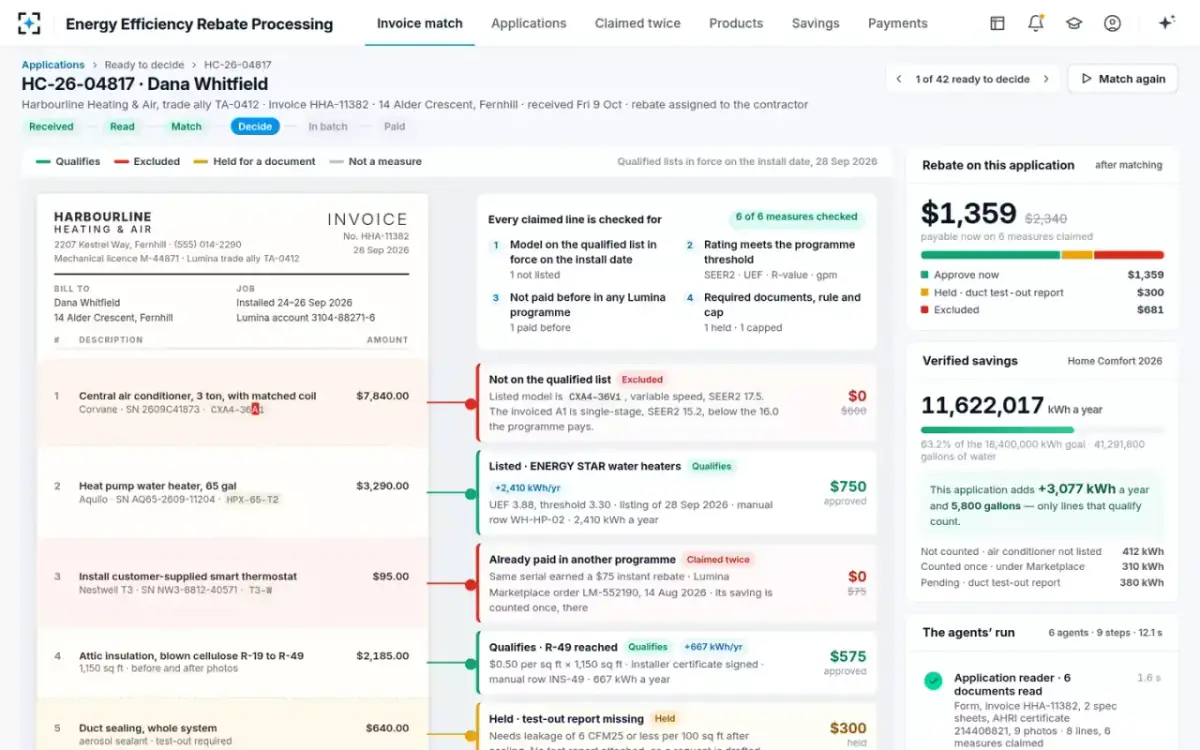Click check number 1 badge for qualified list
Viewport: 1200px width, 750px height.
[x=496, y=245]
